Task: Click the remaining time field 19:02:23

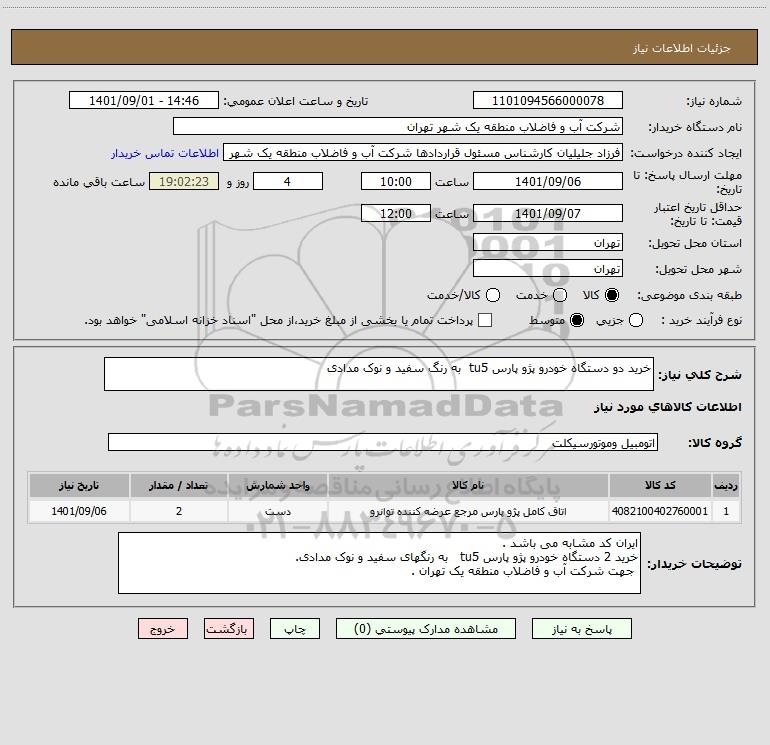Action: coord(184,181)
